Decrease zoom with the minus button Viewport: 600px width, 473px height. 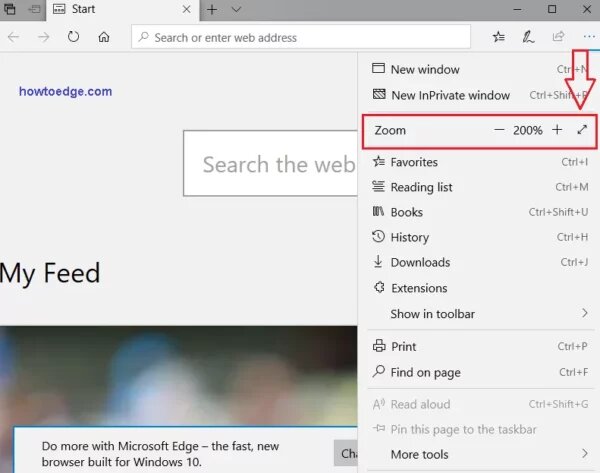(x=499, y=130)
